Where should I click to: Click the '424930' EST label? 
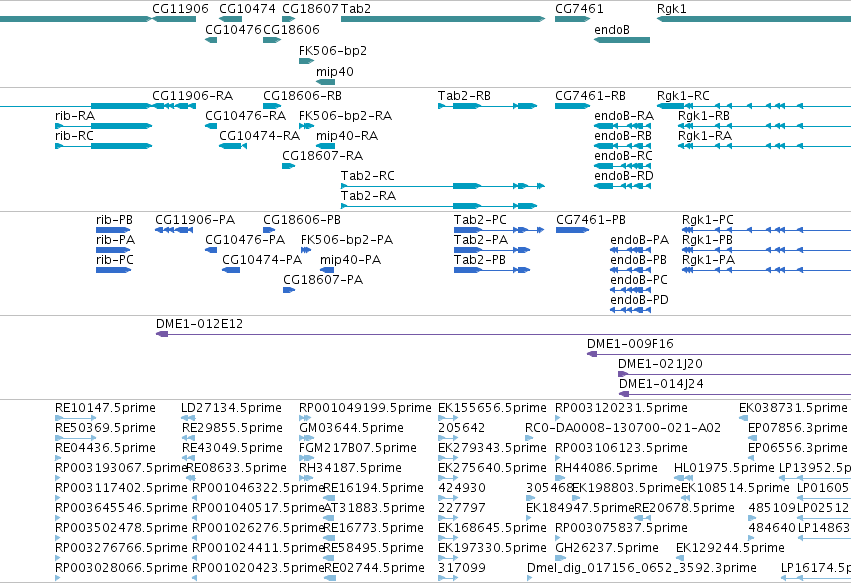pyautogui.click(x=462, y=488)
